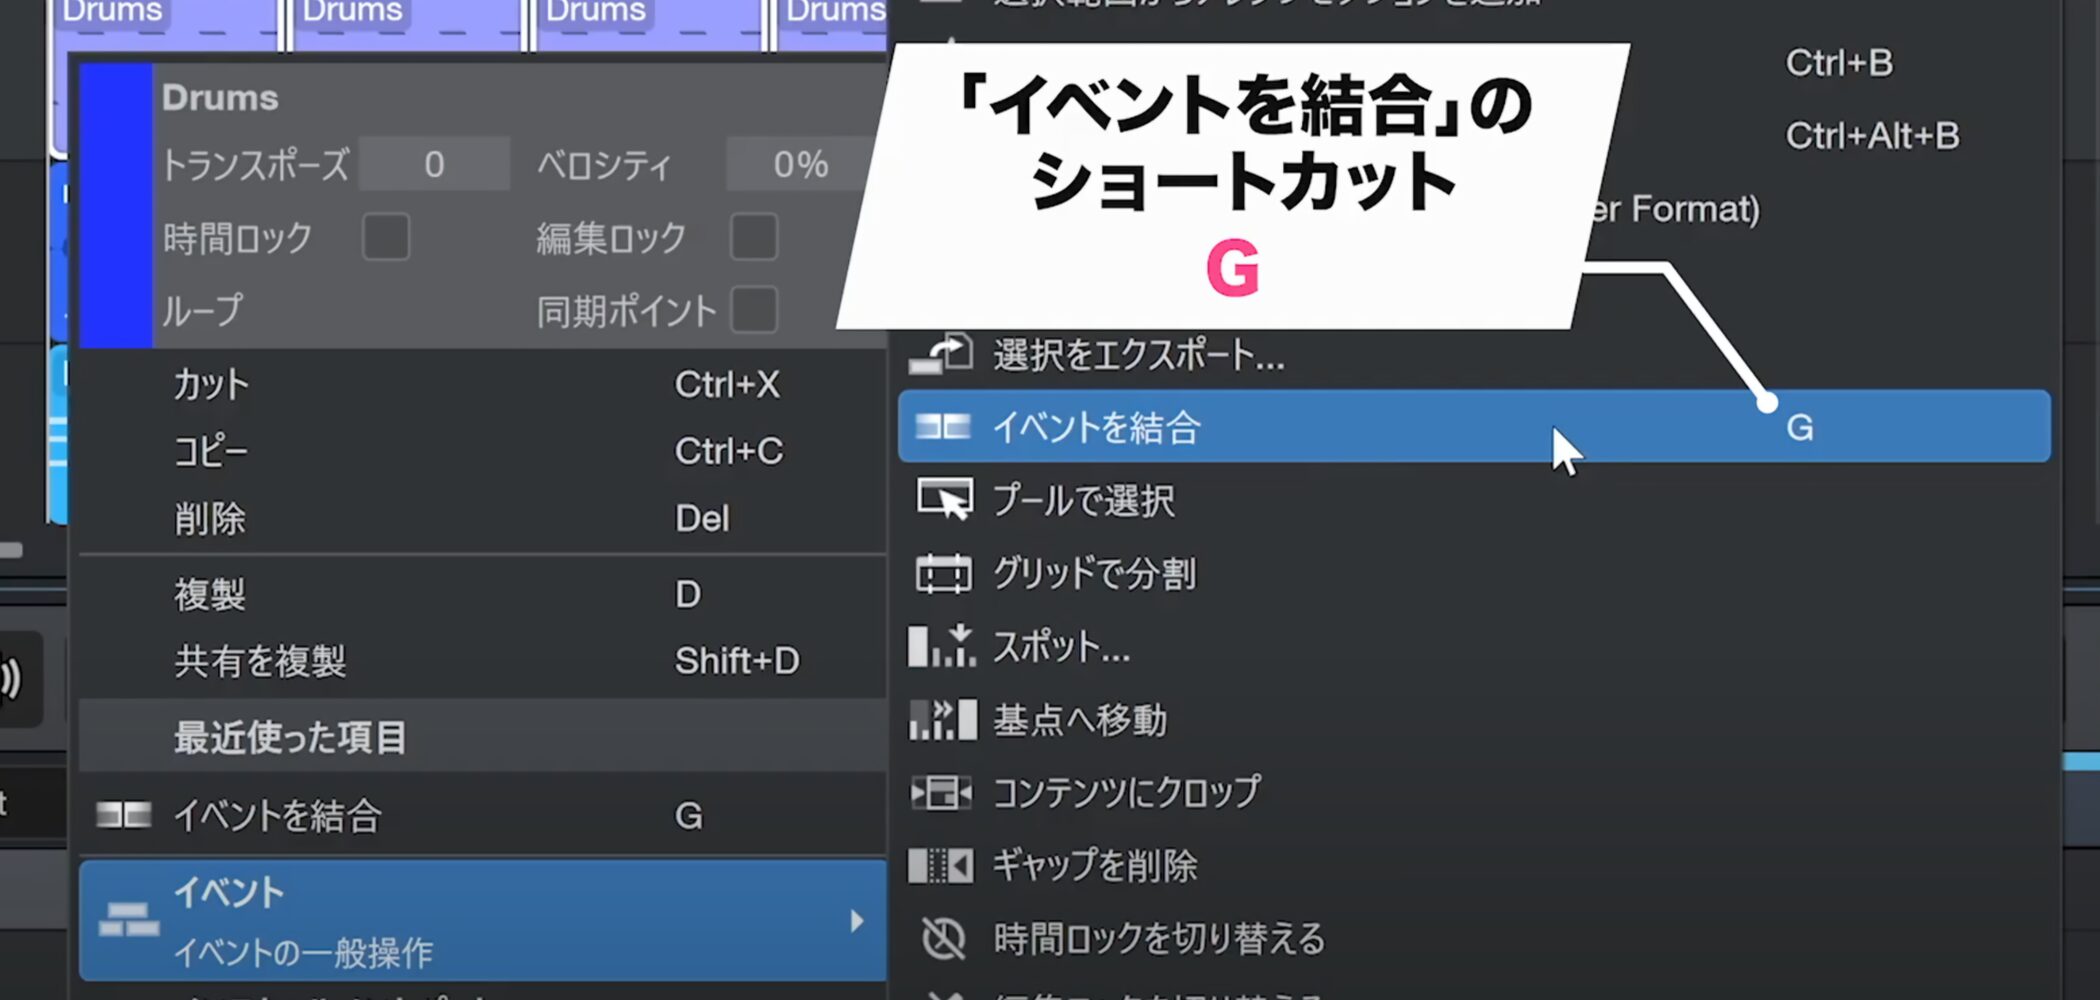Click the 時間ロックを切り替える lock icon

click(943, 938)
